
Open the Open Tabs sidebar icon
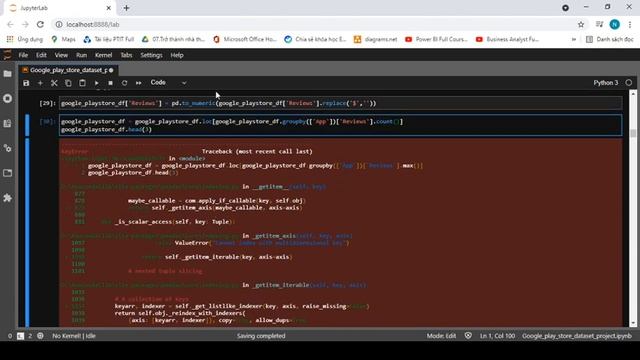coord(7,173)
